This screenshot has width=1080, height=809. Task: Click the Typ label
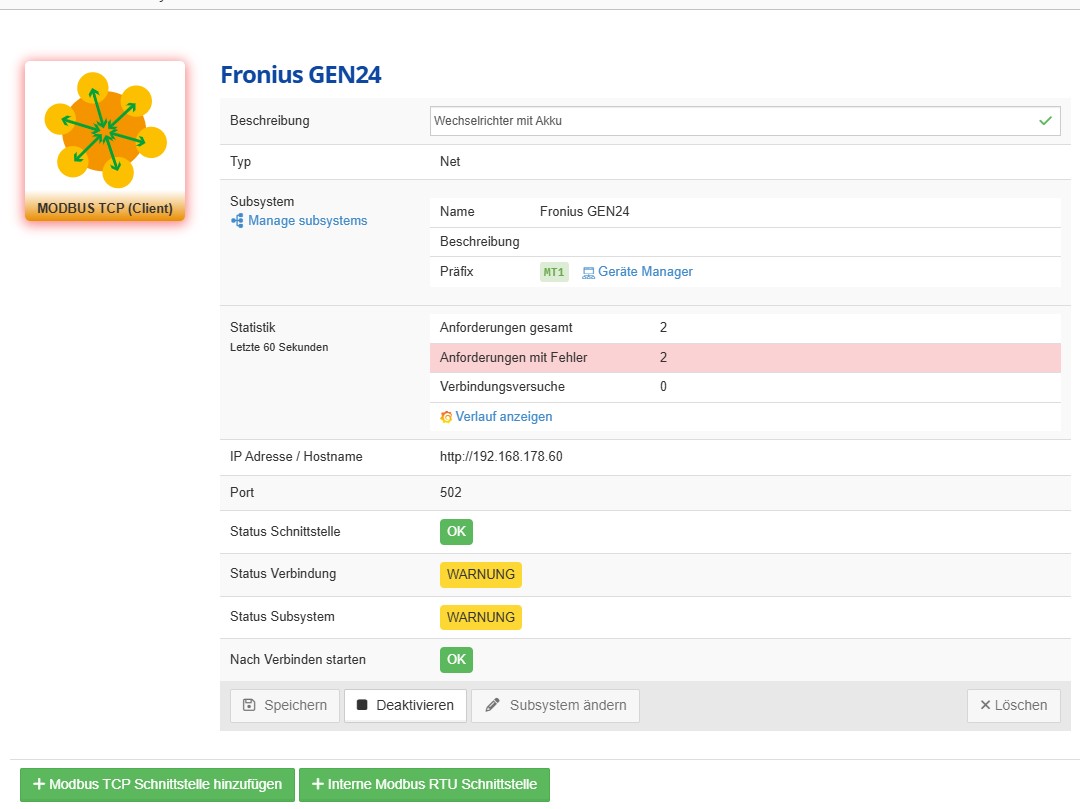point(240,162)
